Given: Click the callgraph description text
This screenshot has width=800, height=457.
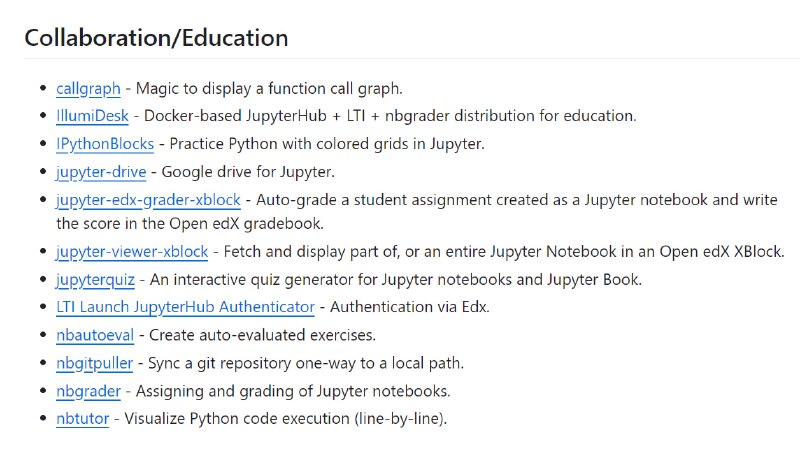Looking at the screenshot, I should click(269, 89).
